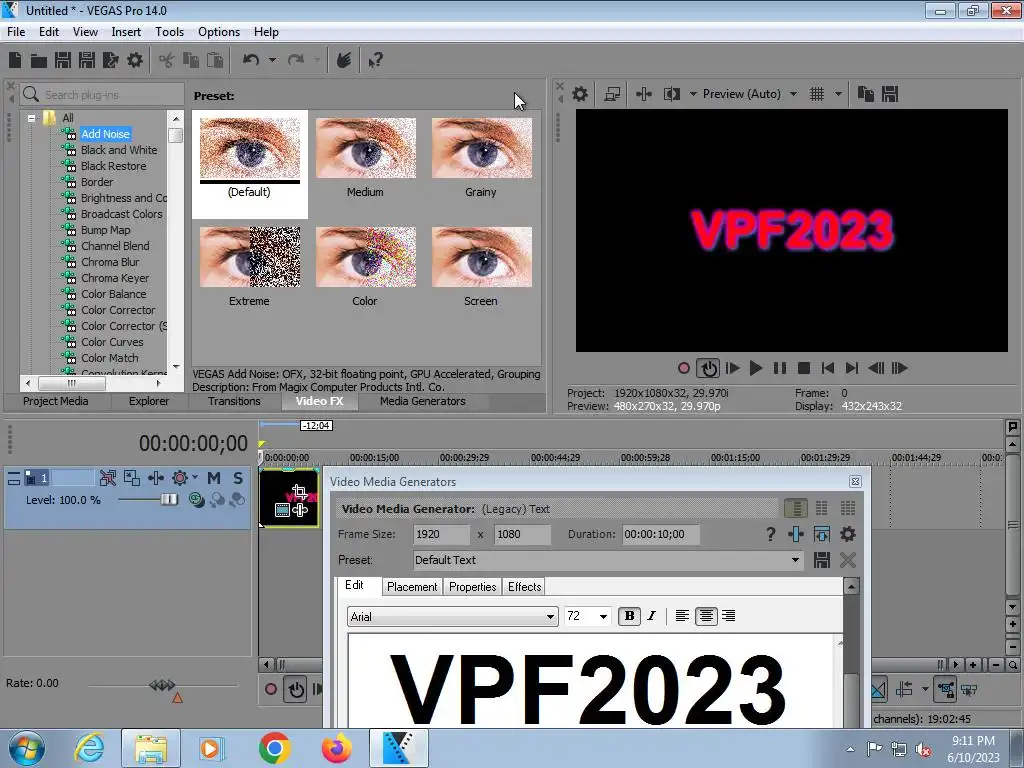Open Project Properties gear in main toolbar
Image resolution: width=1024 pixels, height=768 pixels.
coord(135,60)
